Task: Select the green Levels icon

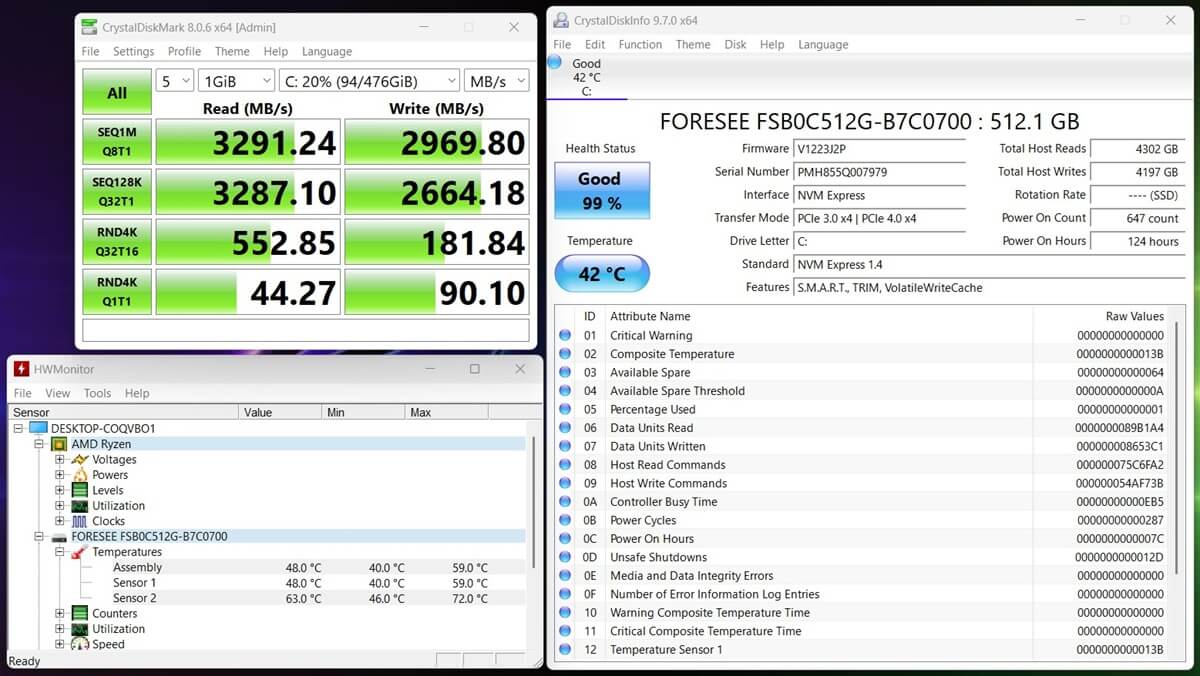Action: click(80, 490)
